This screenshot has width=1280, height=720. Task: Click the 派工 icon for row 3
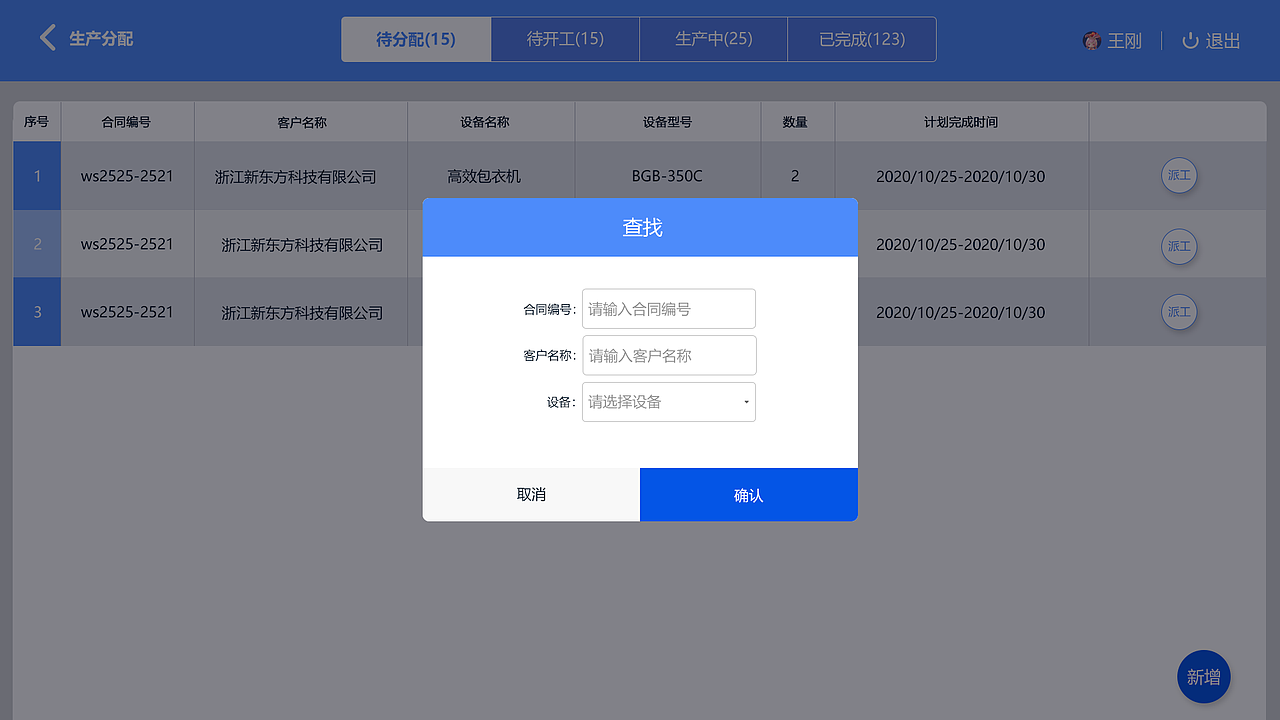[1179, 311]
